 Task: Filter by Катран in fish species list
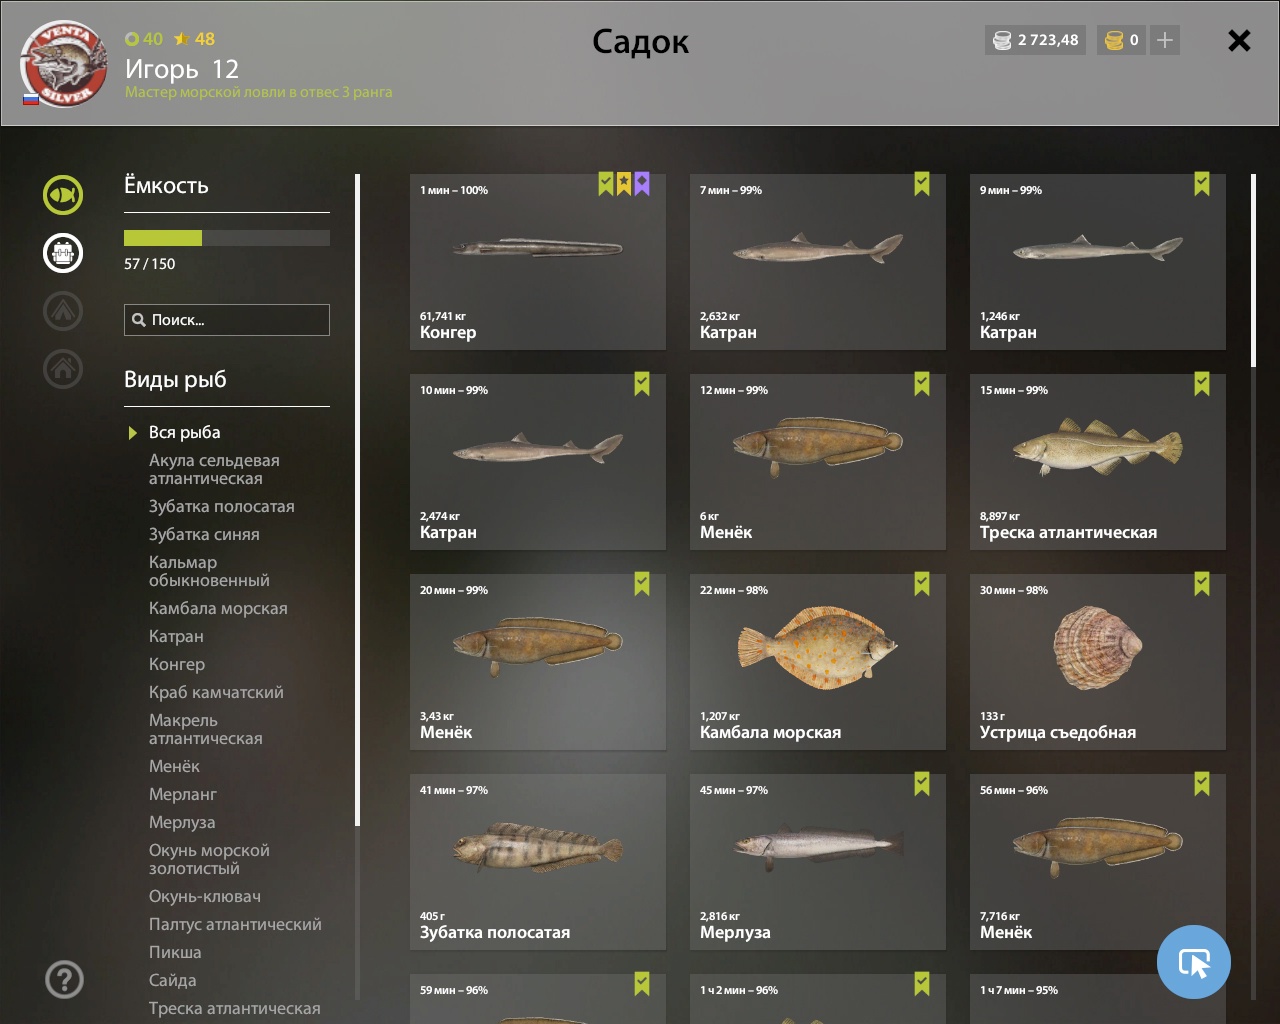pos(176,636)
